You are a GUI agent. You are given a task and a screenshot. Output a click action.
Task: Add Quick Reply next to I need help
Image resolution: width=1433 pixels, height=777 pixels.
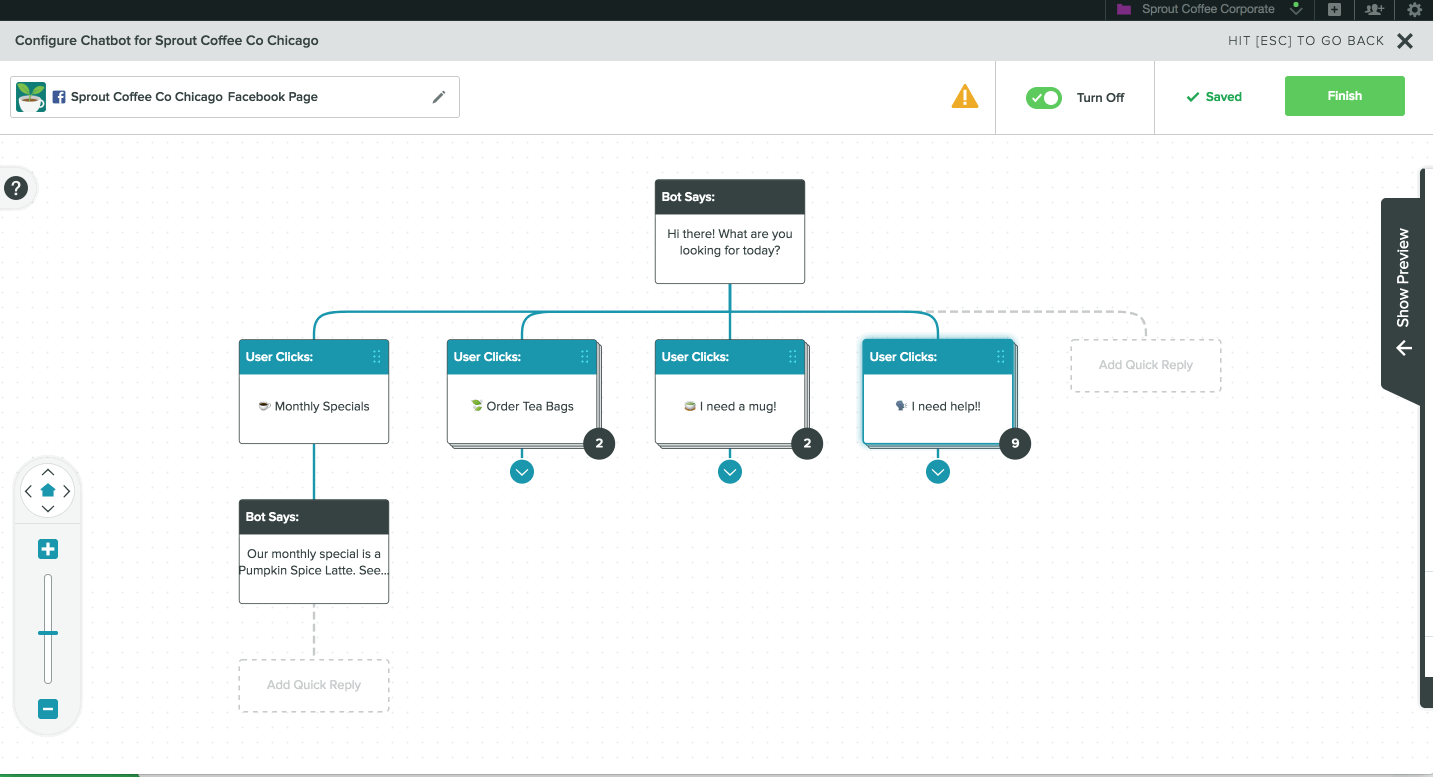(x=1146, y=365)
